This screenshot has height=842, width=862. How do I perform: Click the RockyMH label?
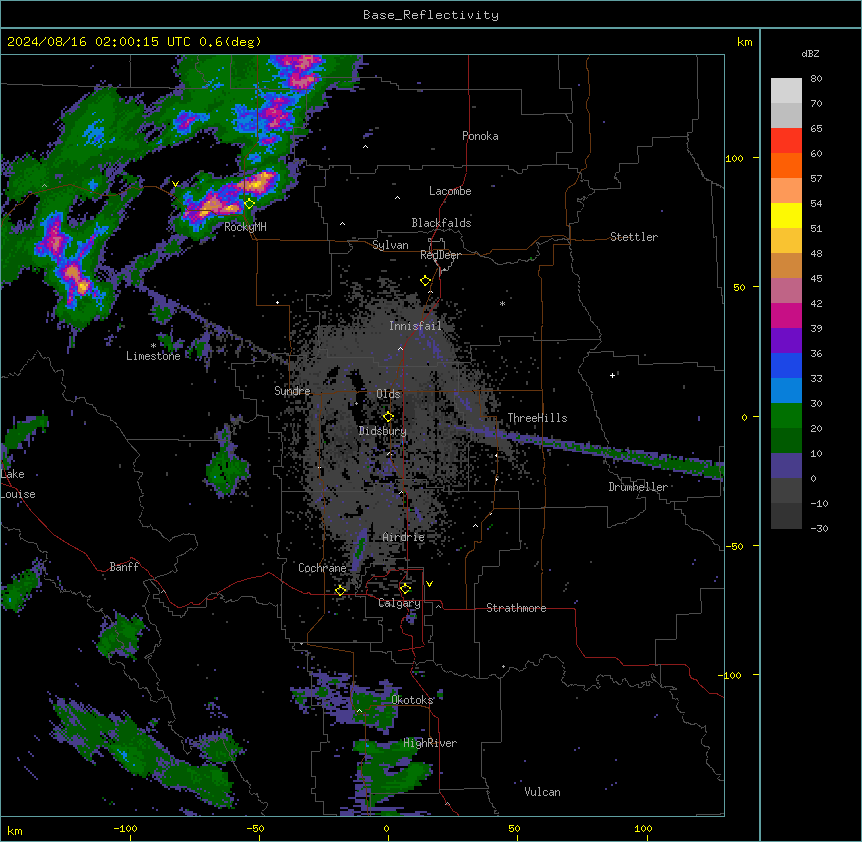pos(245,227)
